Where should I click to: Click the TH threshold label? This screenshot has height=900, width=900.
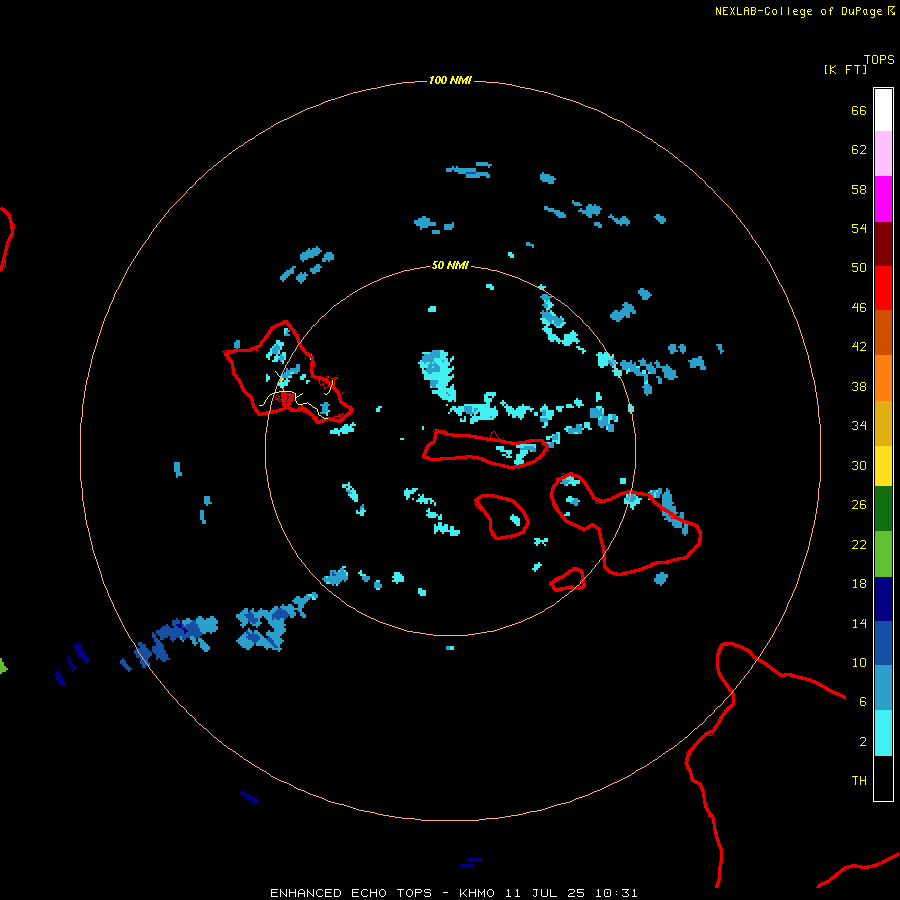(x=859, y=781)
